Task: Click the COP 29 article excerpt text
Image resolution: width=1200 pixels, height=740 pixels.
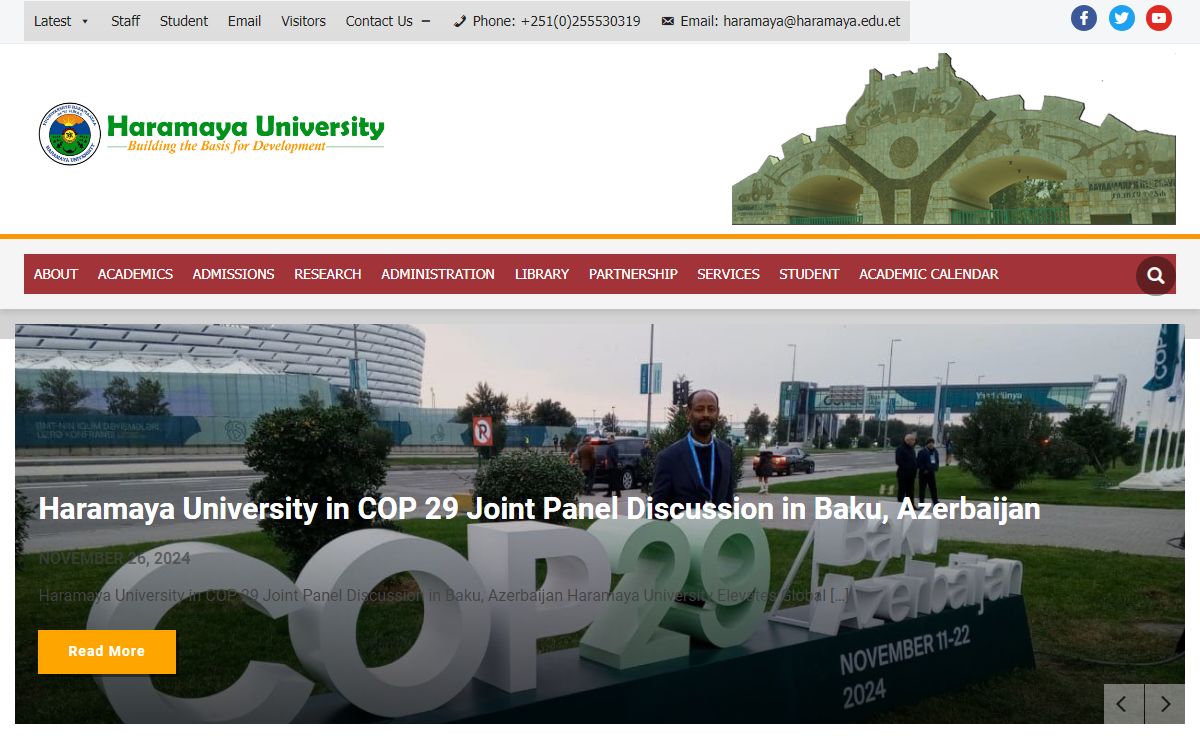Action: click(x=443, y=596)
